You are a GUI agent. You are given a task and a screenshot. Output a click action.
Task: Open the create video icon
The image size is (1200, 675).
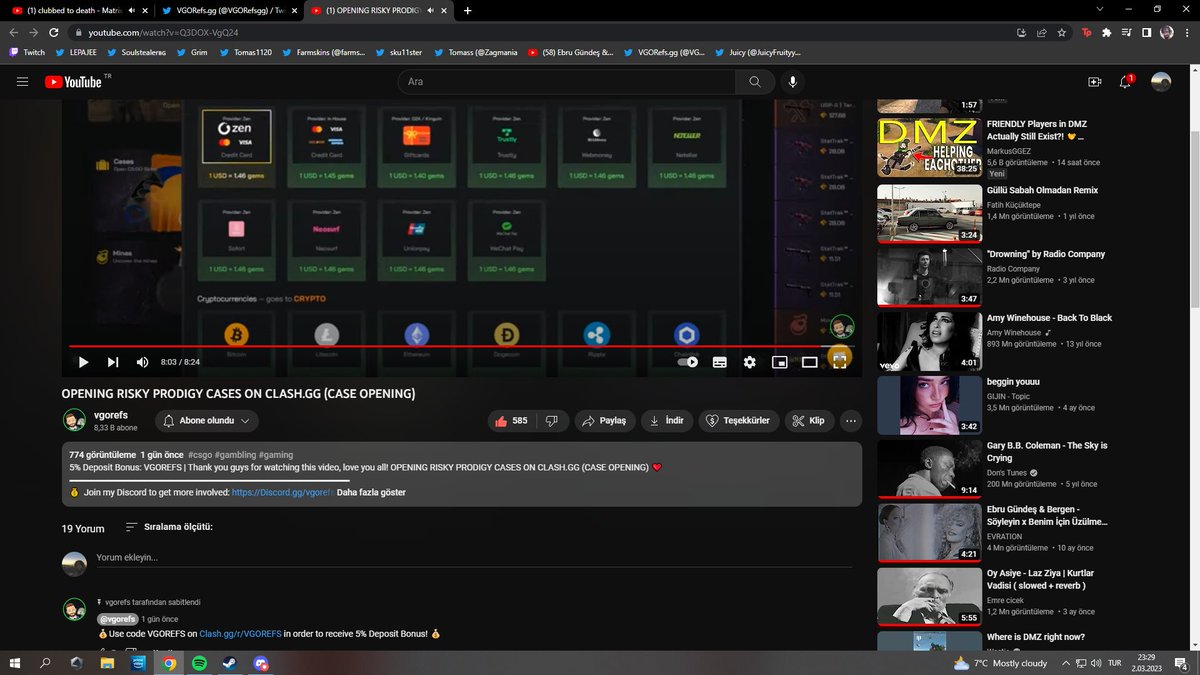tap(1094, 82)
